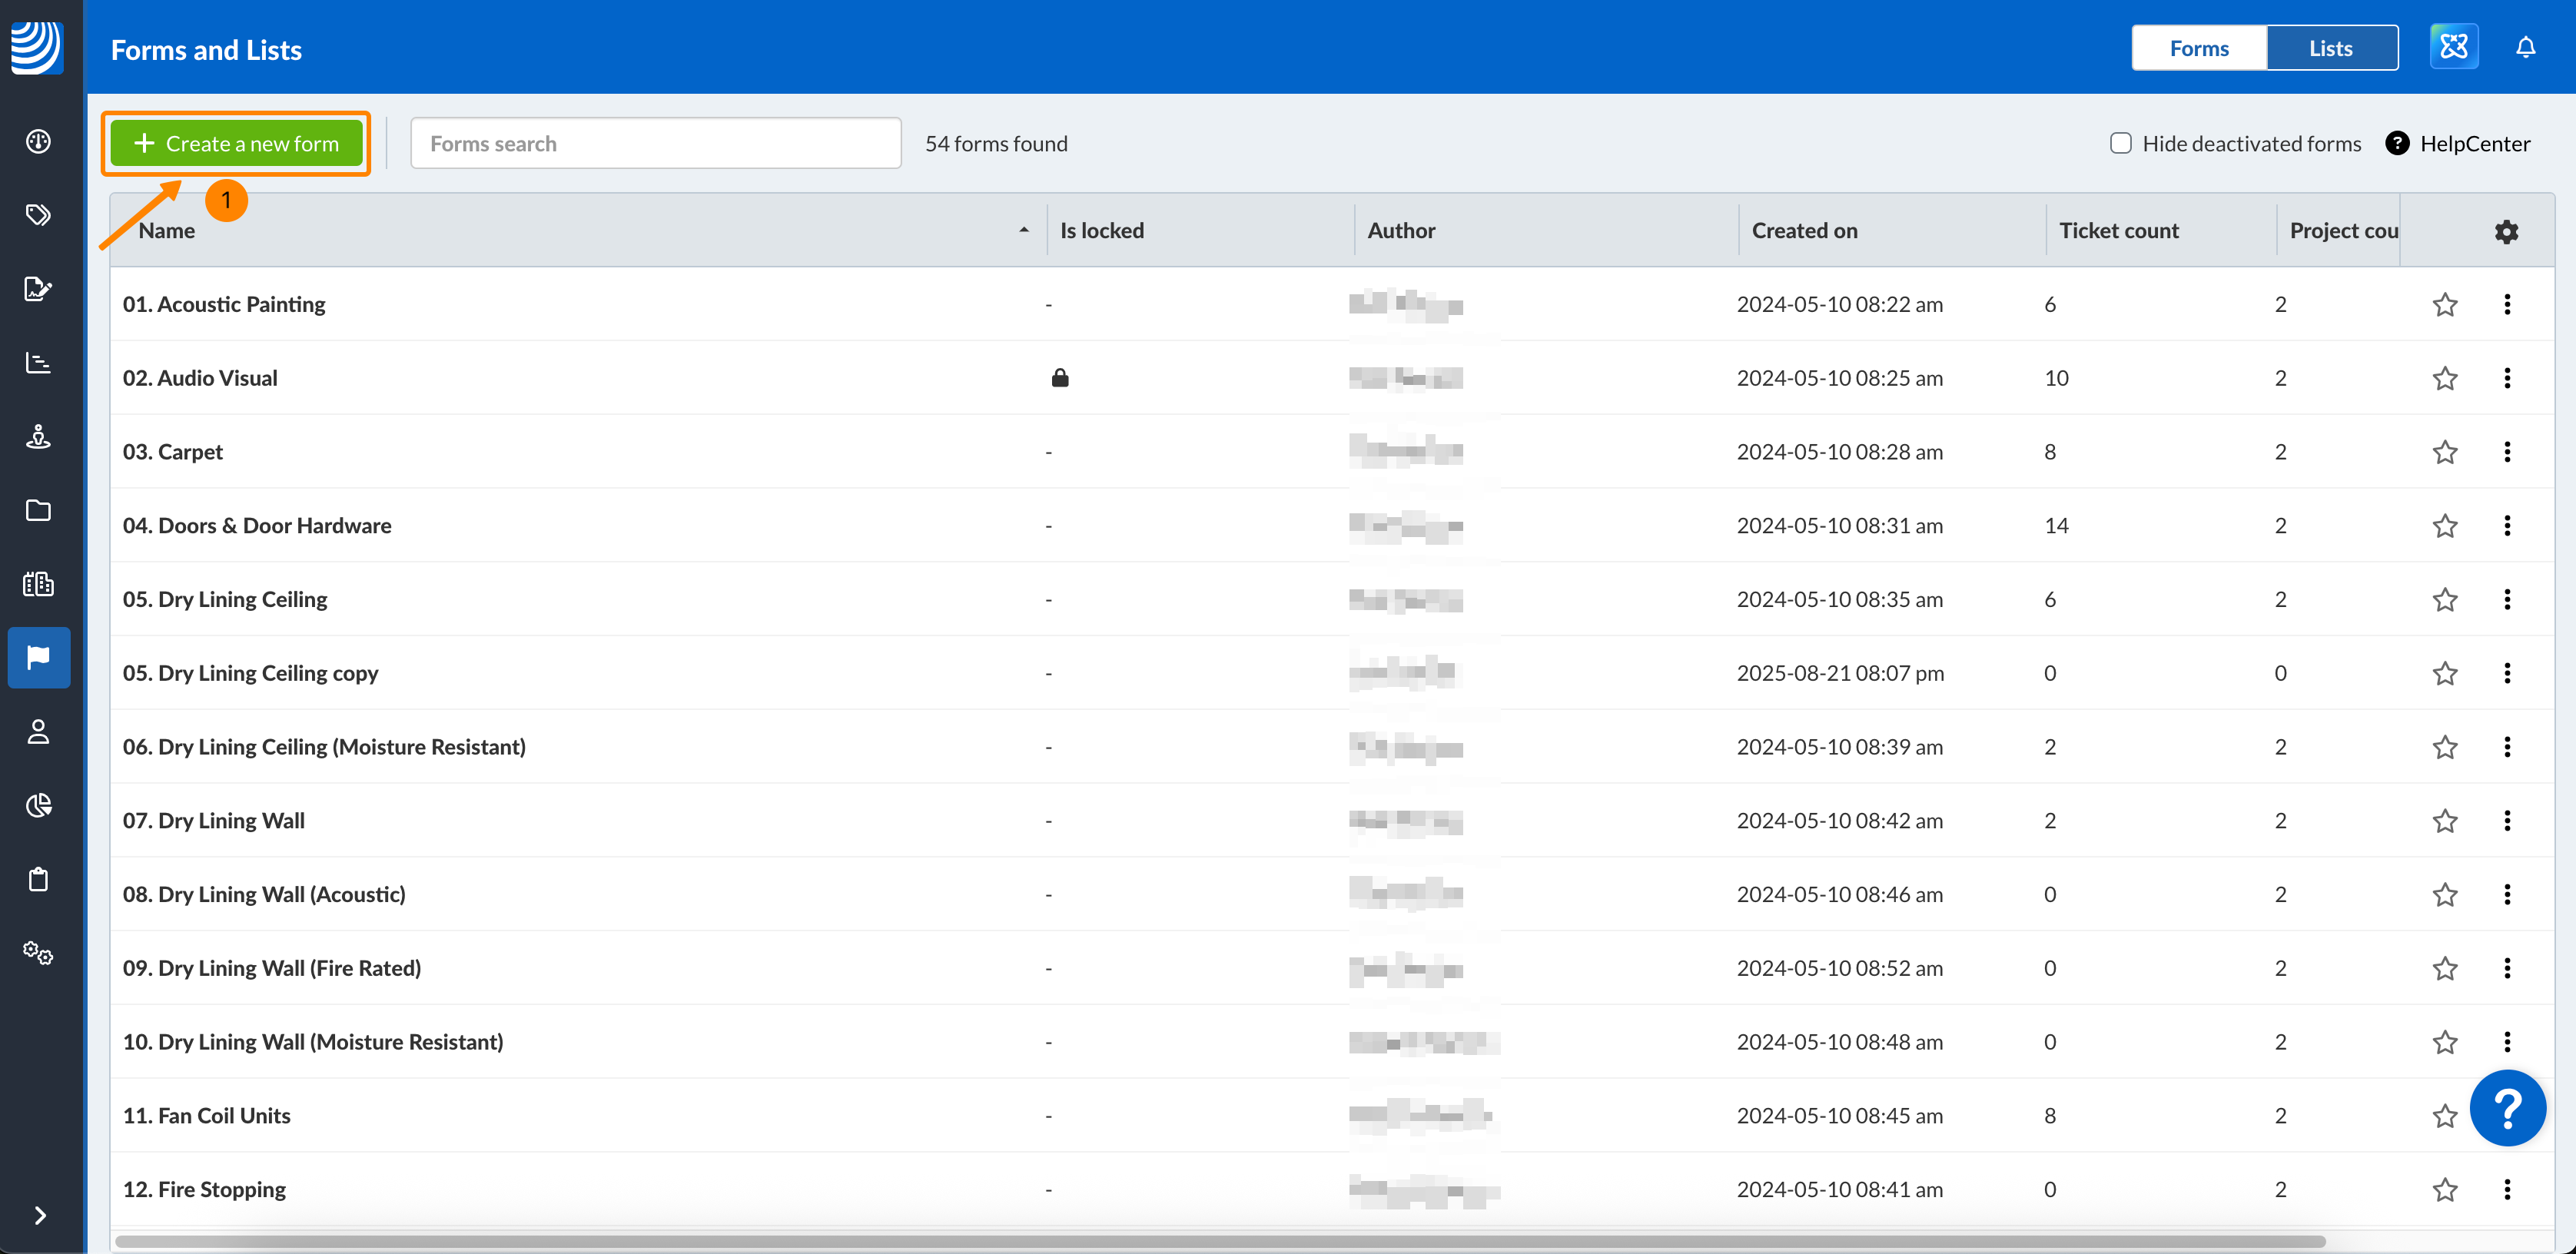The width and height of the screenshot is (2576, 1254).
Task: Open table column settings gear icon
Action: 2505,231
